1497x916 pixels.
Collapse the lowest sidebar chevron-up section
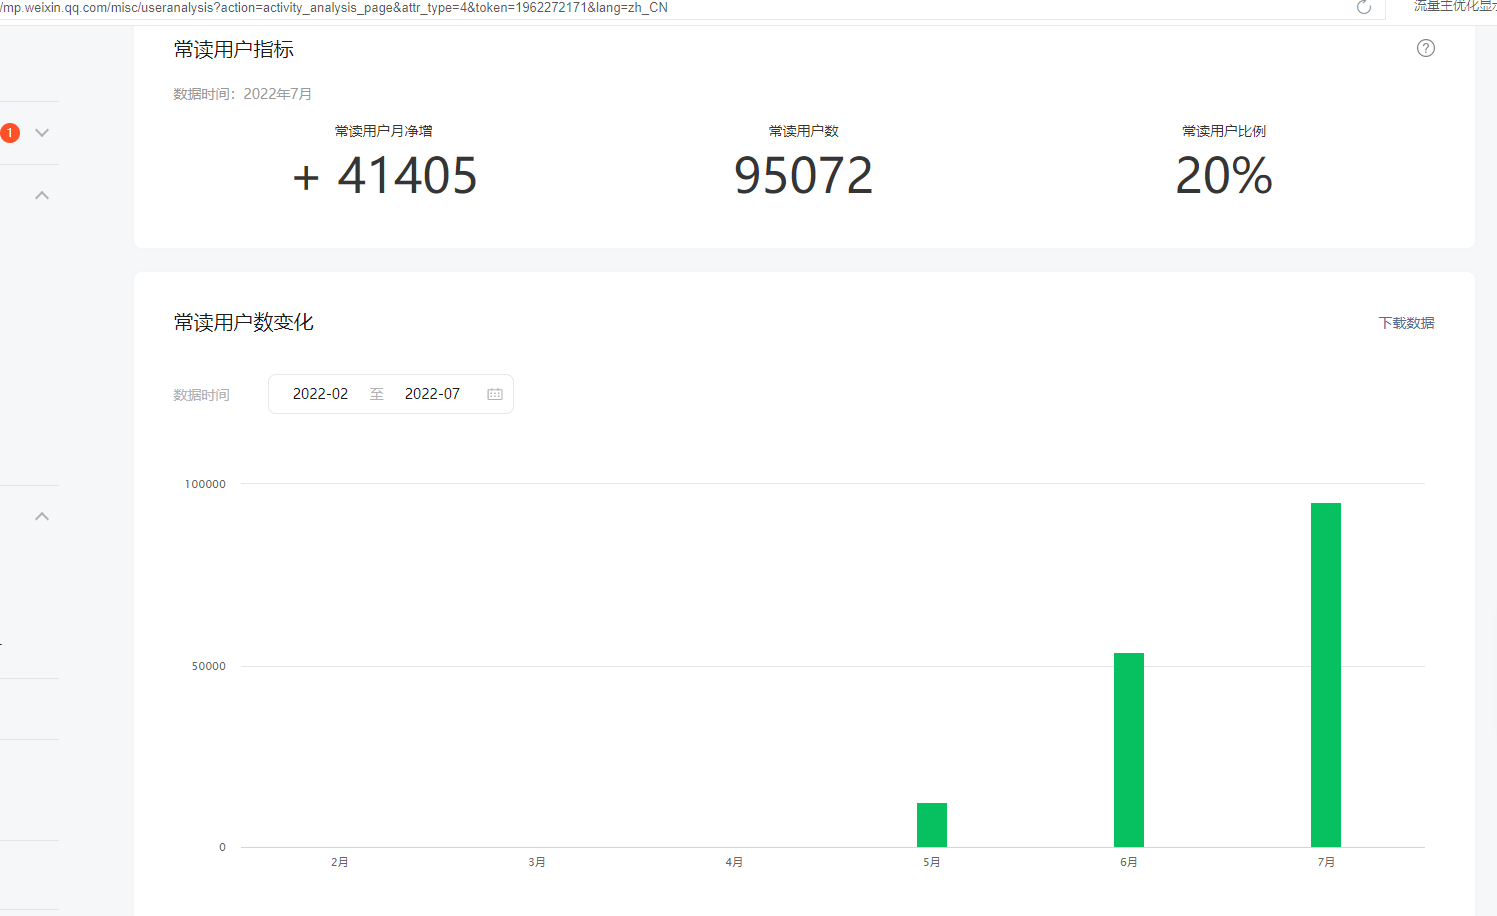tap(42, 516)
